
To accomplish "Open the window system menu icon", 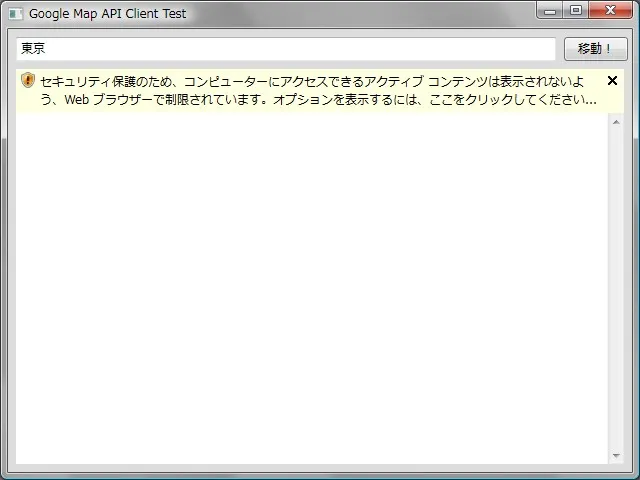I will coord(15,14).
